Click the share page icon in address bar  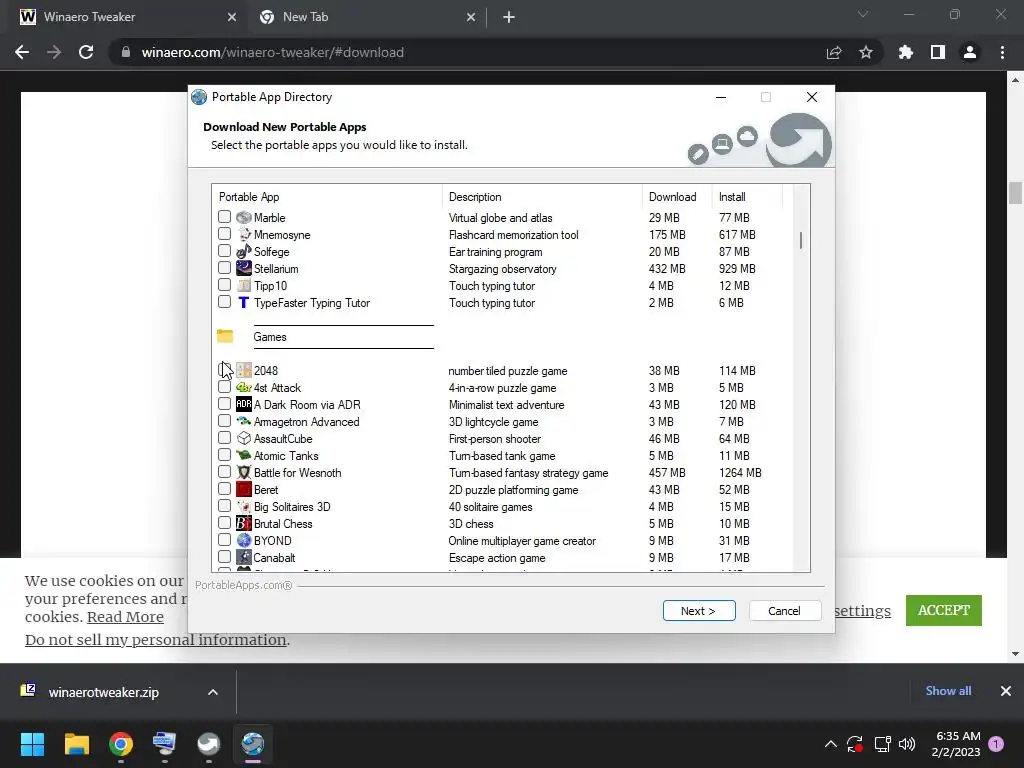[834, 52]
